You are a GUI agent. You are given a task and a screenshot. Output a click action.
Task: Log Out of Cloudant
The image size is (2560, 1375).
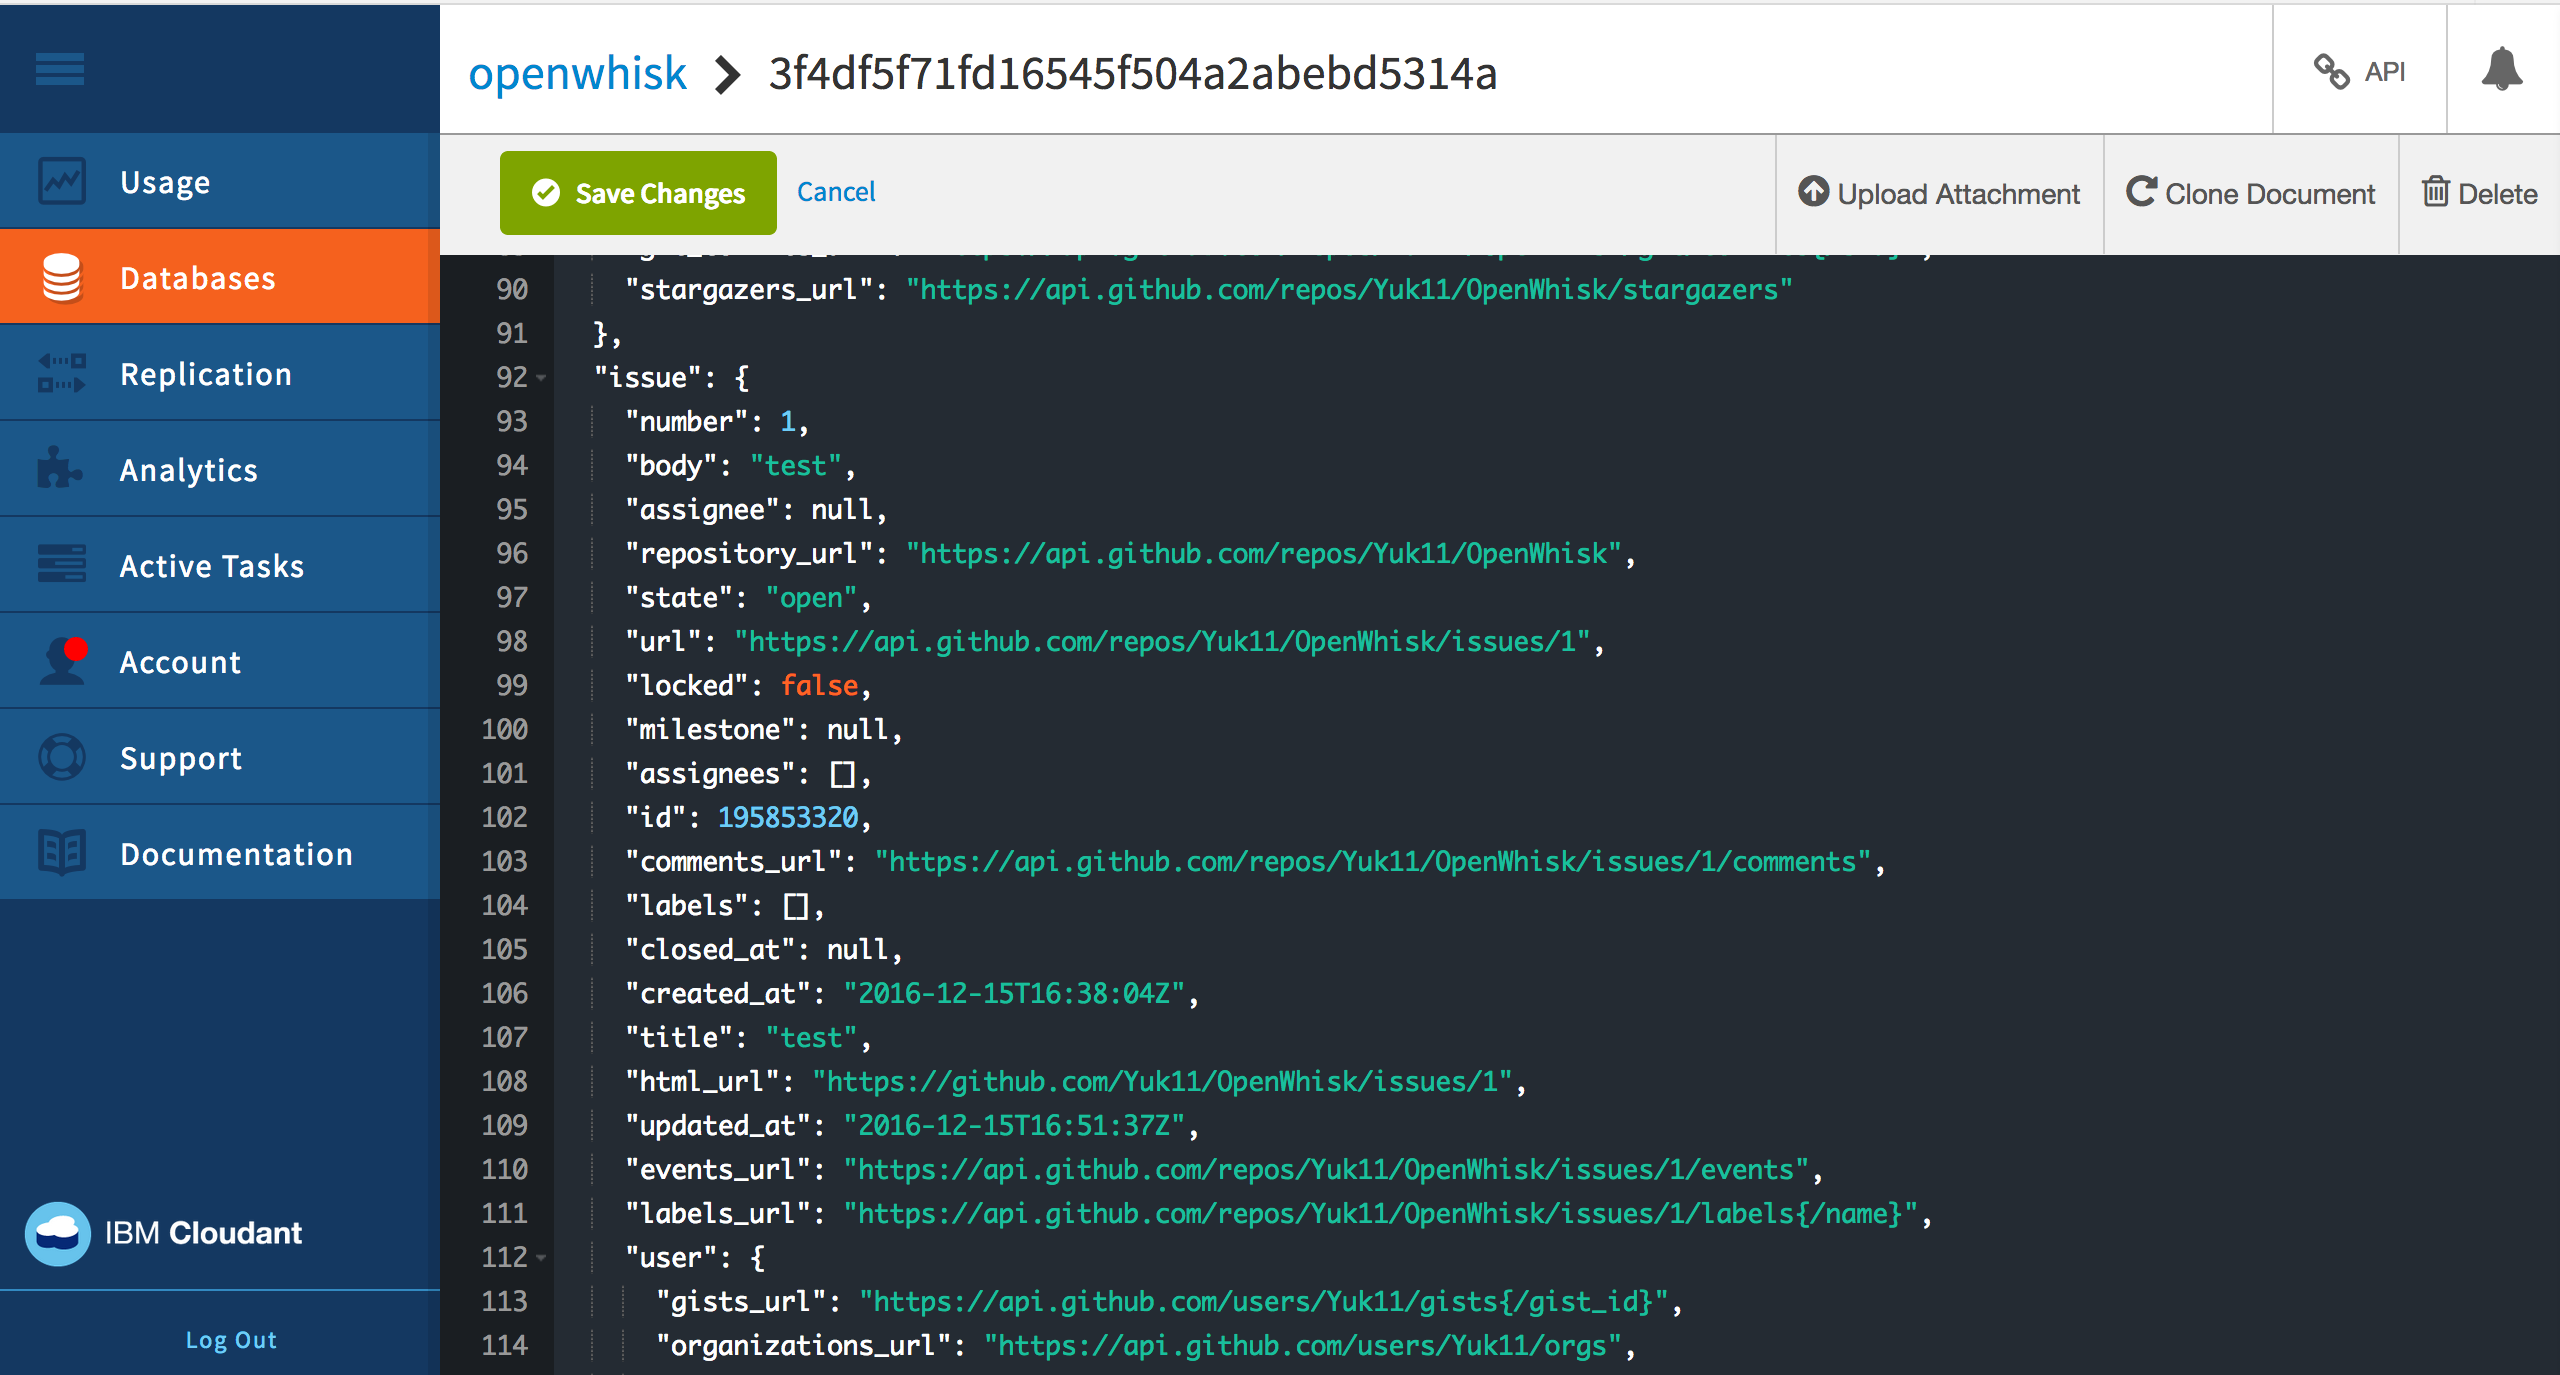(x=231, y=1340)
